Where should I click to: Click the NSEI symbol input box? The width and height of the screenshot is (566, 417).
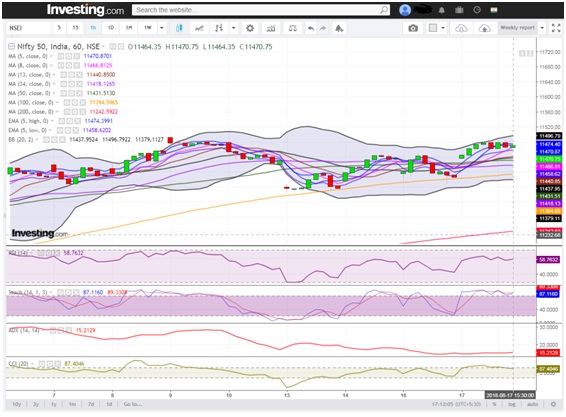(x=28, y=28)
